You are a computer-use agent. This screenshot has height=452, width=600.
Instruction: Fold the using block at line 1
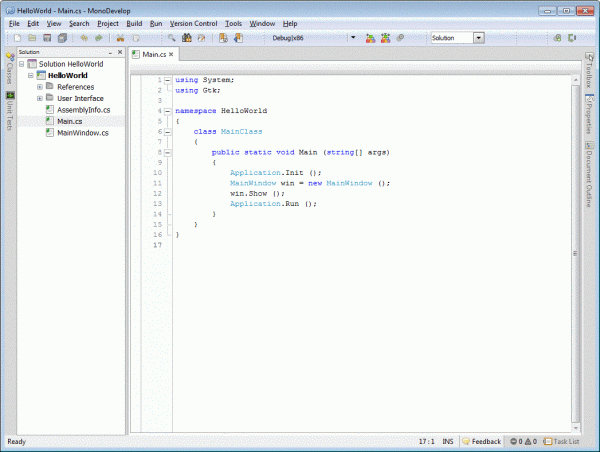click(x=168, y=80)
